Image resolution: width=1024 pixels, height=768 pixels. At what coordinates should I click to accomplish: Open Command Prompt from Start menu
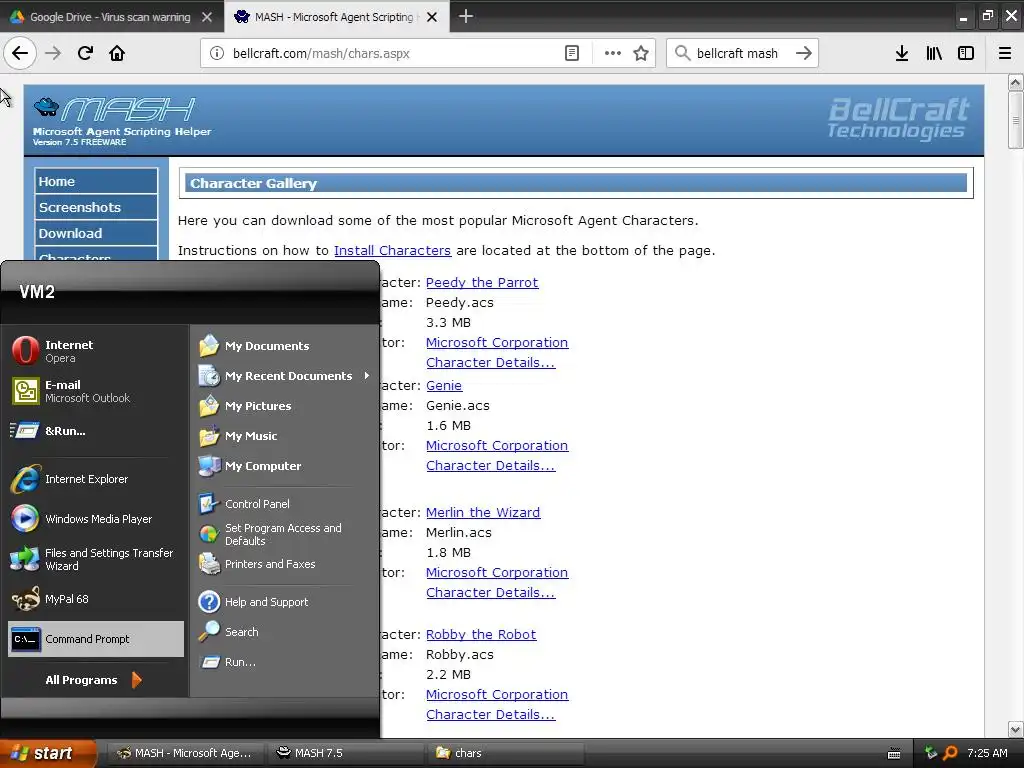(96, 639)
